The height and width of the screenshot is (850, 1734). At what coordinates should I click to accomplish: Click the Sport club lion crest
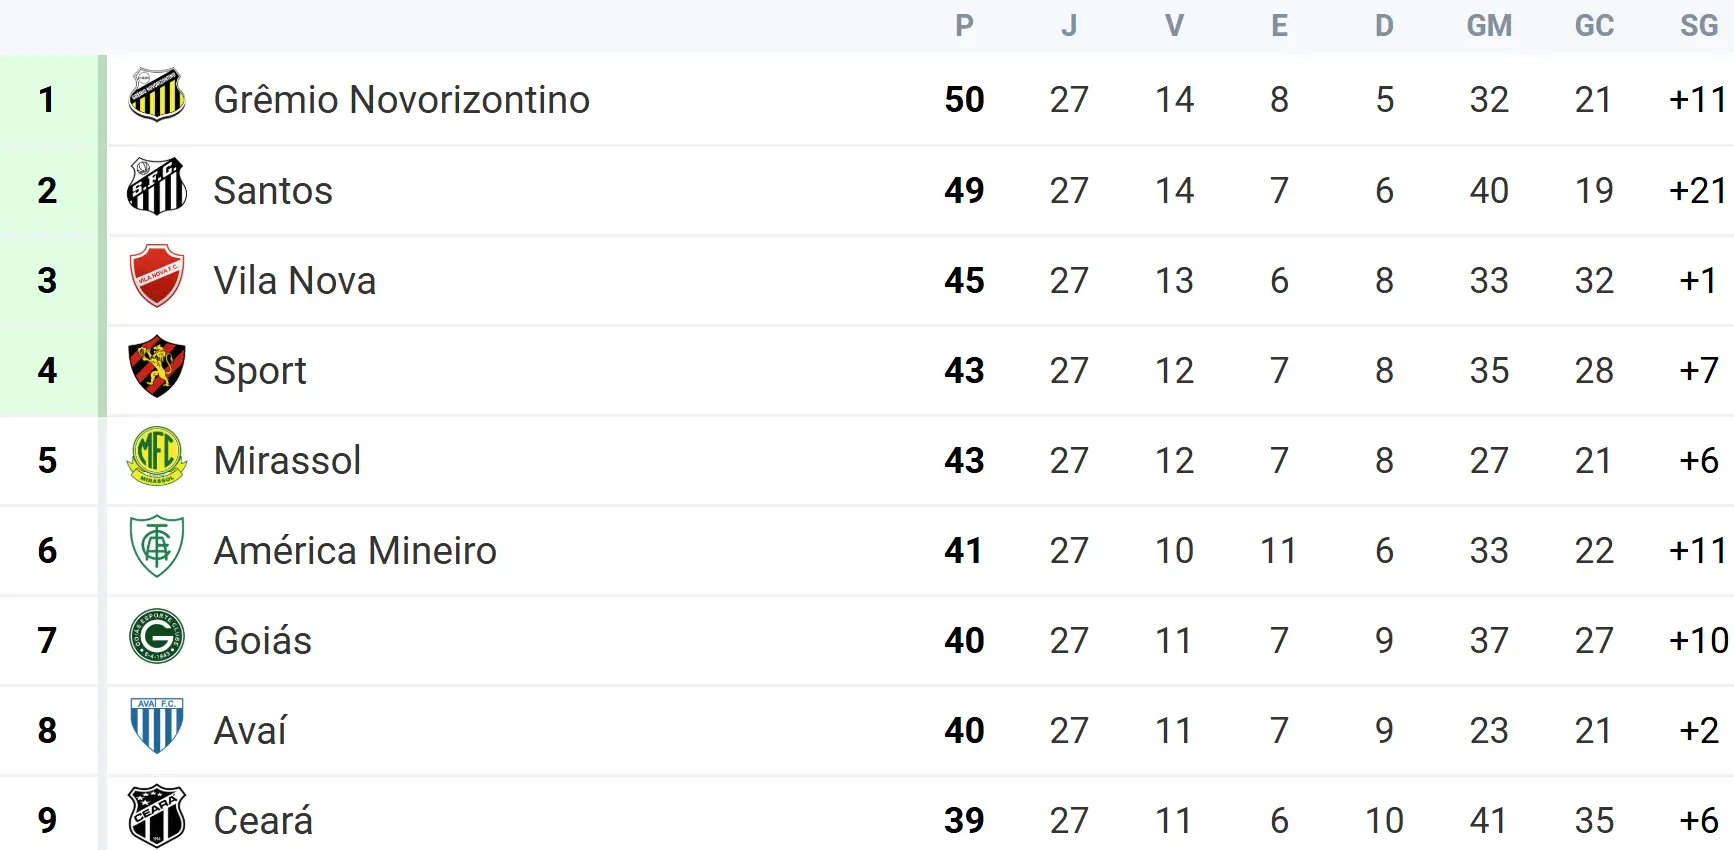(x=157, y=366)
